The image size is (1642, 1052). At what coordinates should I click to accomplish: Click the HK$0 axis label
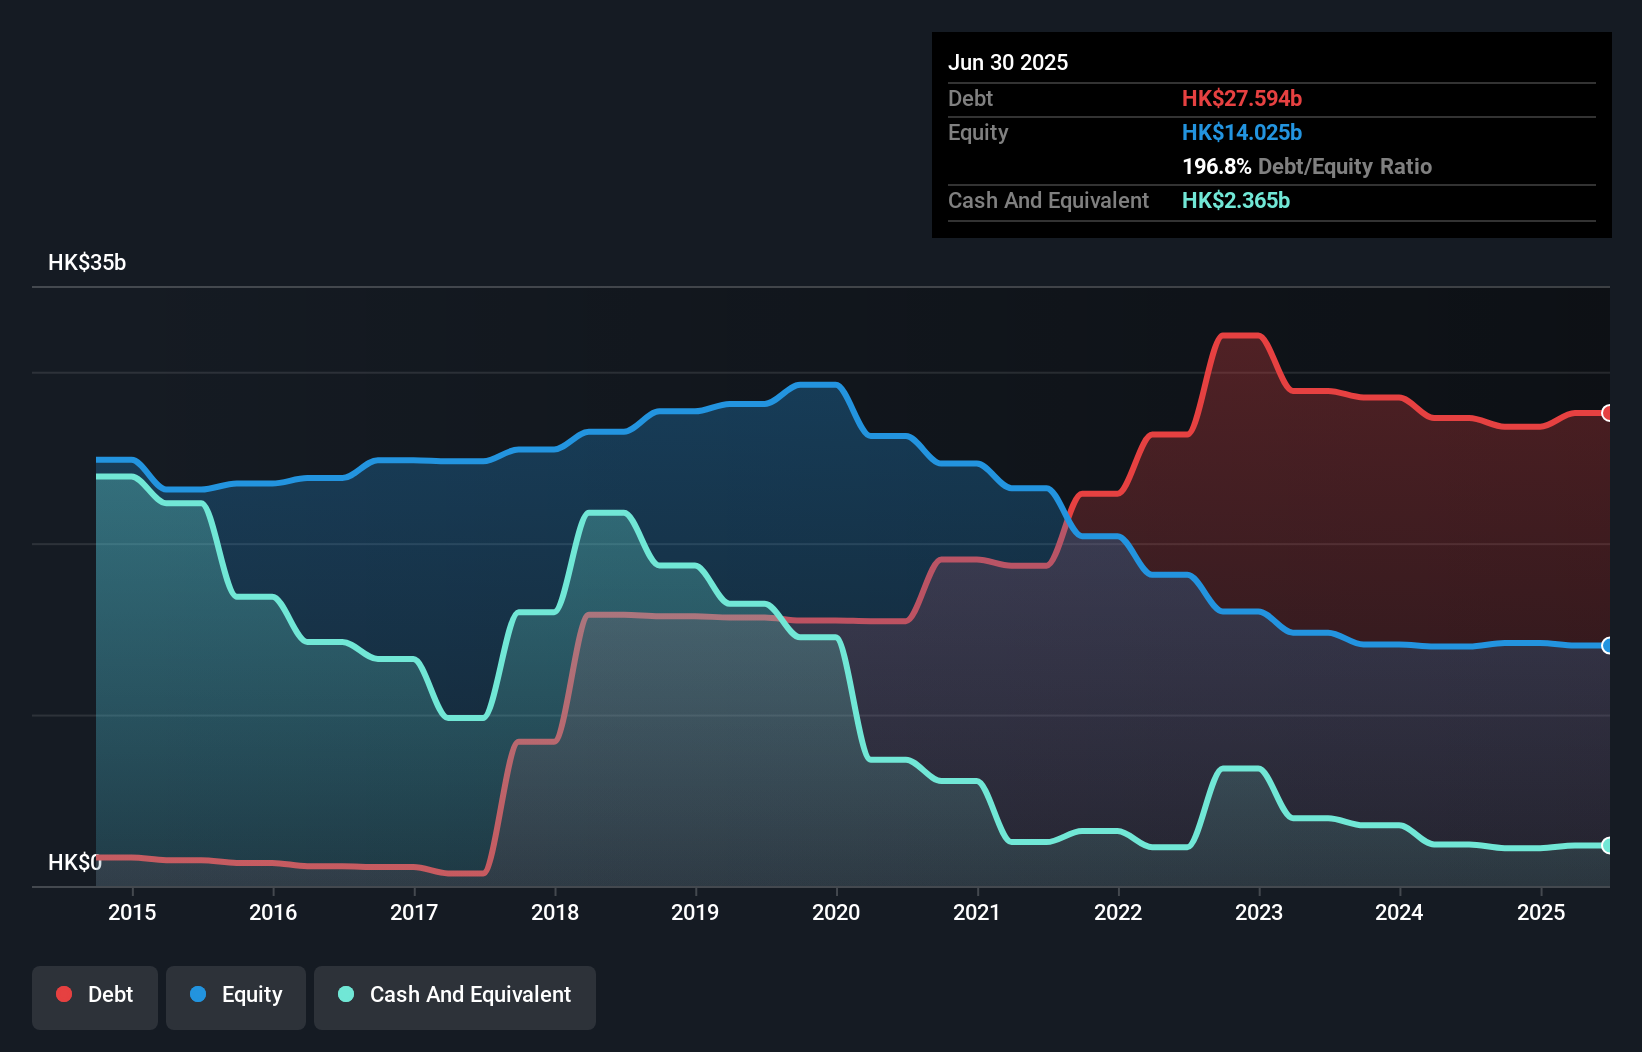(x=75, y=861)
